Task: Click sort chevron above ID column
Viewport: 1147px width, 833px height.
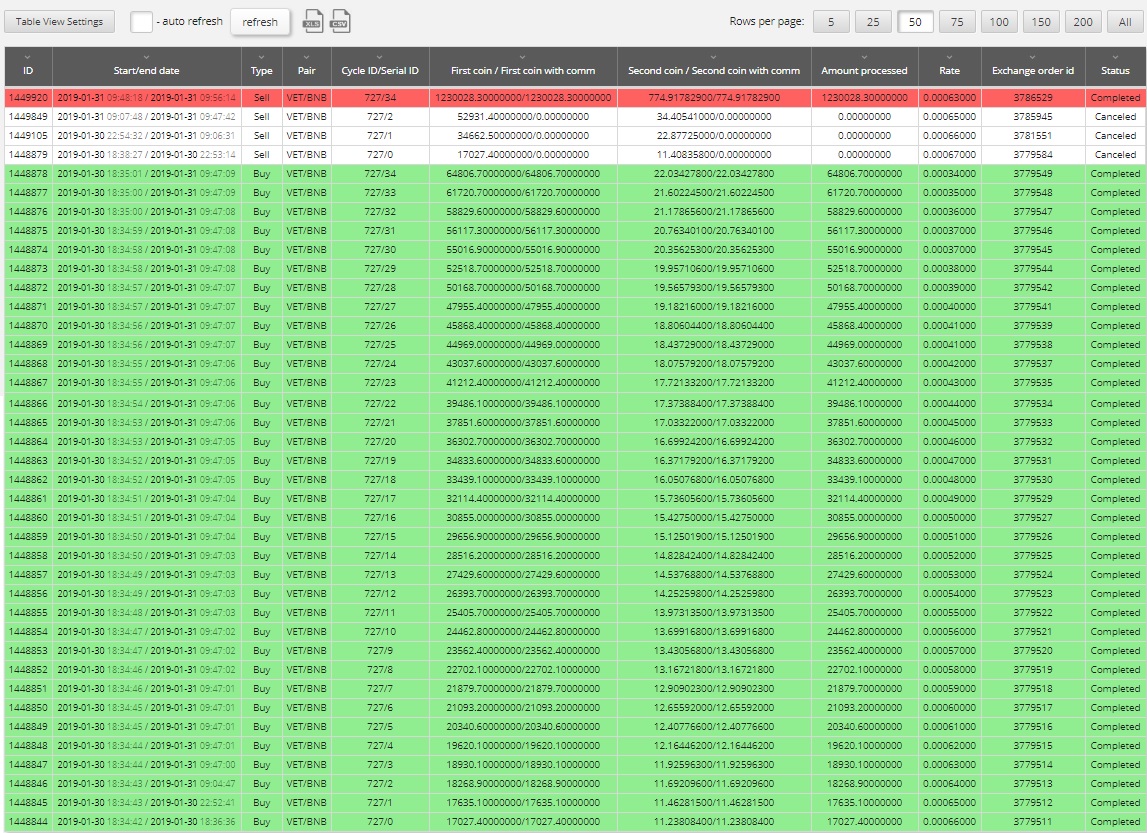Action: (x=28, y=57)
